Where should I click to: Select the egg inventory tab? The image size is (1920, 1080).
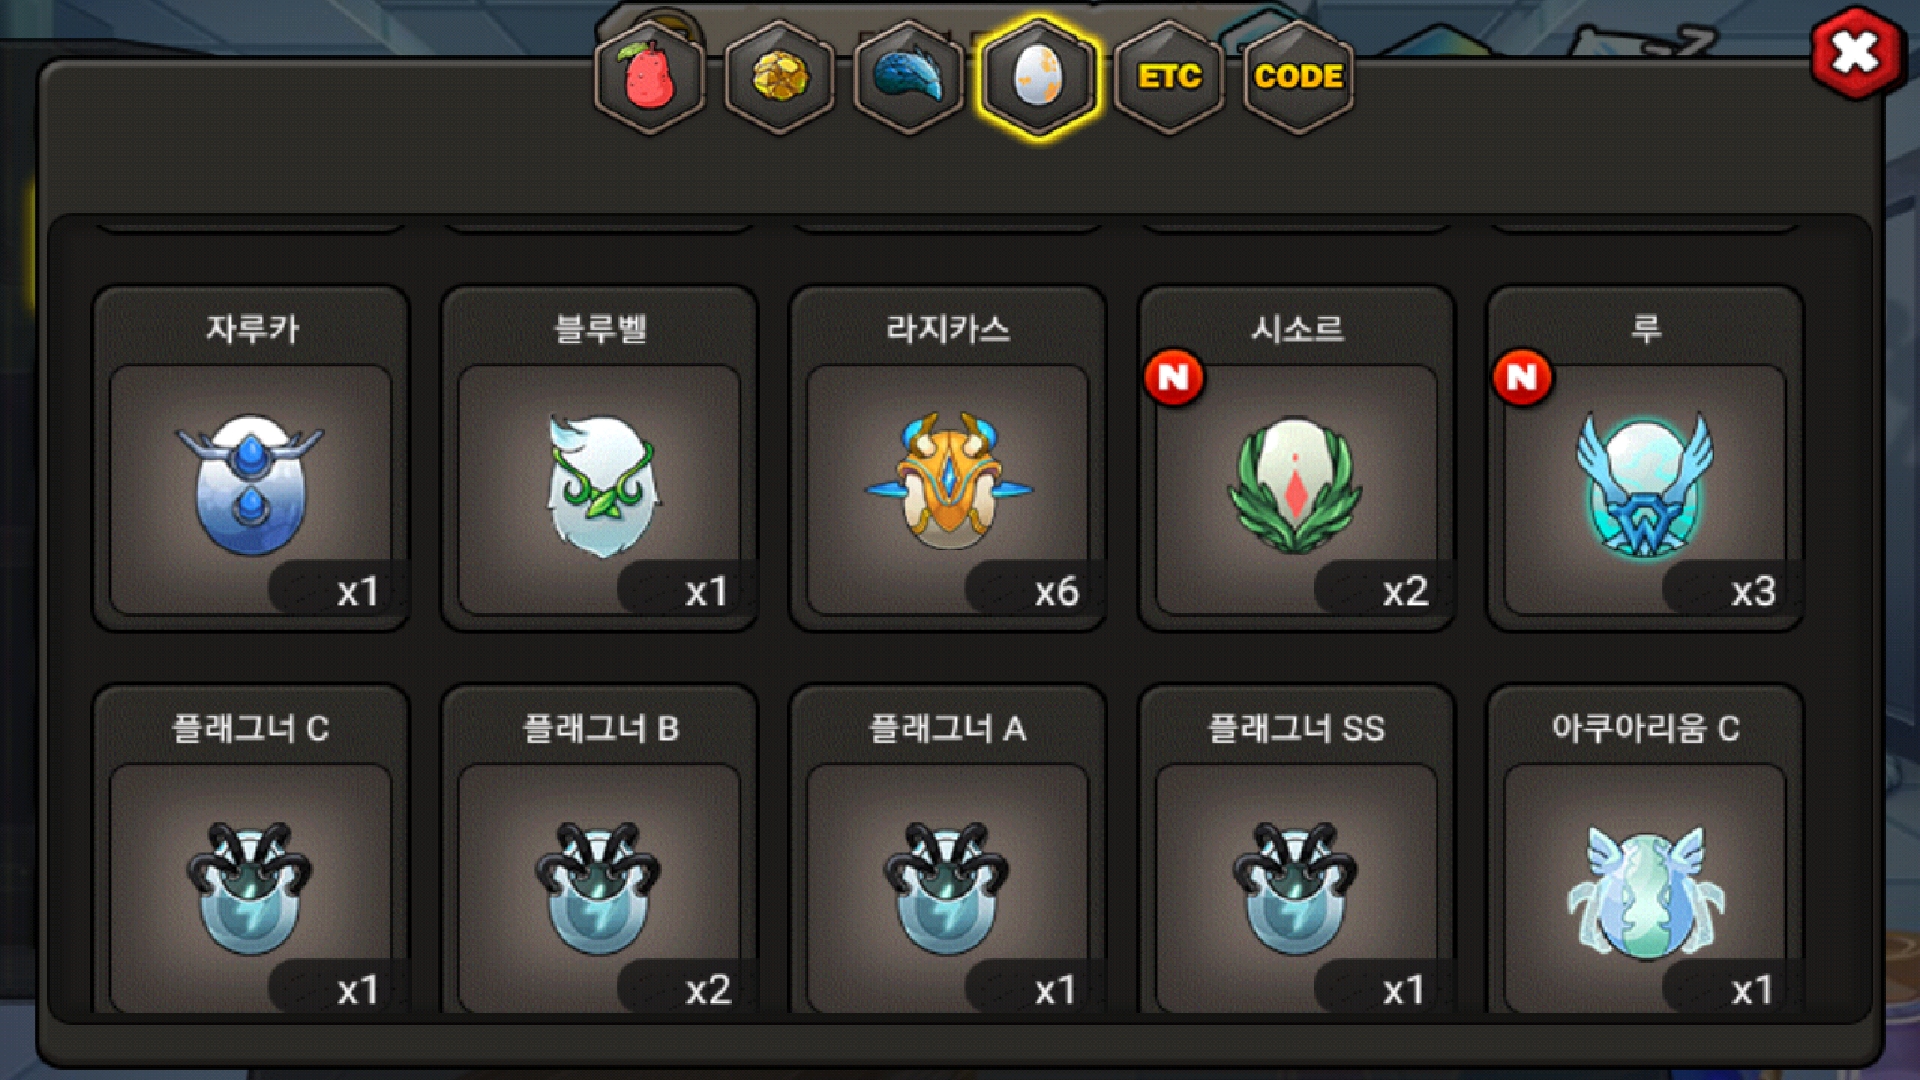[x=1039, y=76]
